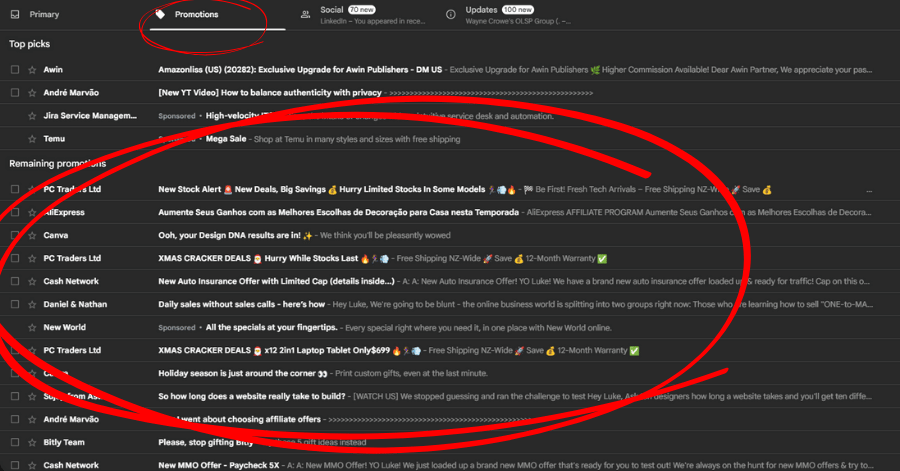Tick checkbox for 'website really take to build' email
This screenshot has height=471, width=900.
(15, 396)
